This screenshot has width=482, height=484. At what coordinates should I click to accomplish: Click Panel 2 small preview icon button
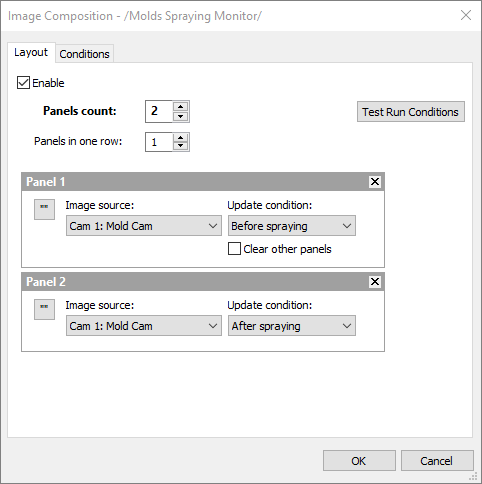click(x=44, y=309)
